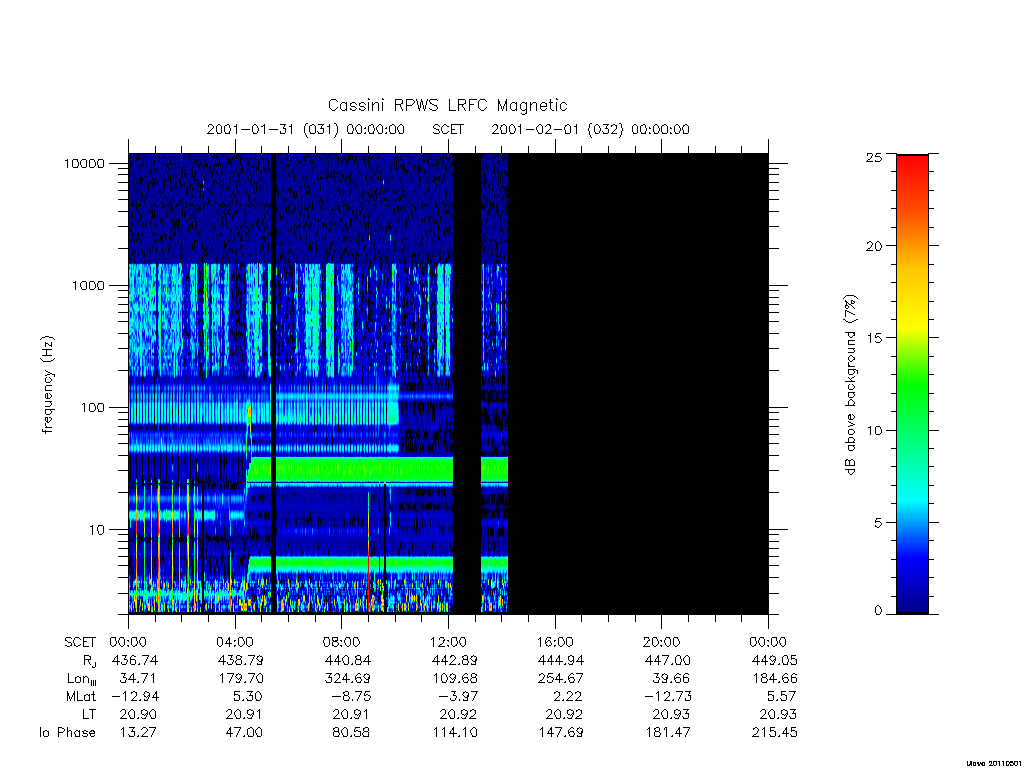The height and width of the screenshot is (768, 1024).
Task: Click the 08:00 SCET time label
Action: [342, 642]
